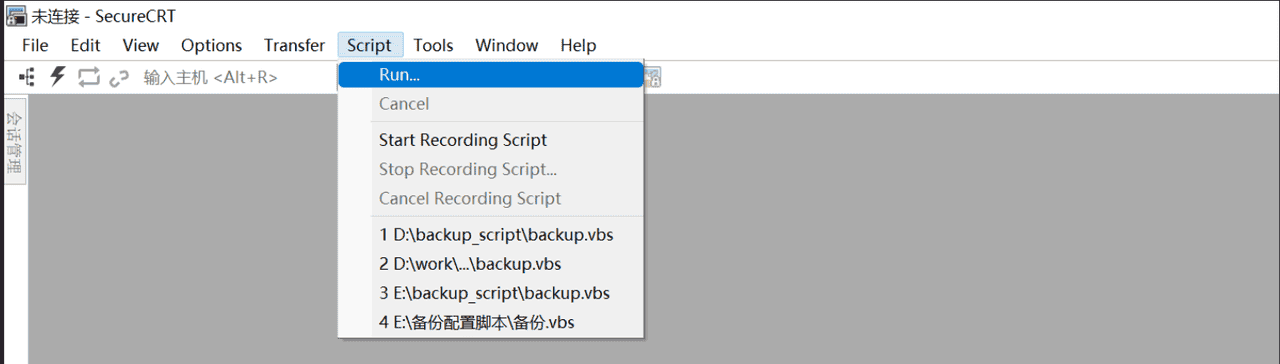Click the SecureCRT title bar app icon
This screenshot has width=1280, height=364.
[16, 16]
